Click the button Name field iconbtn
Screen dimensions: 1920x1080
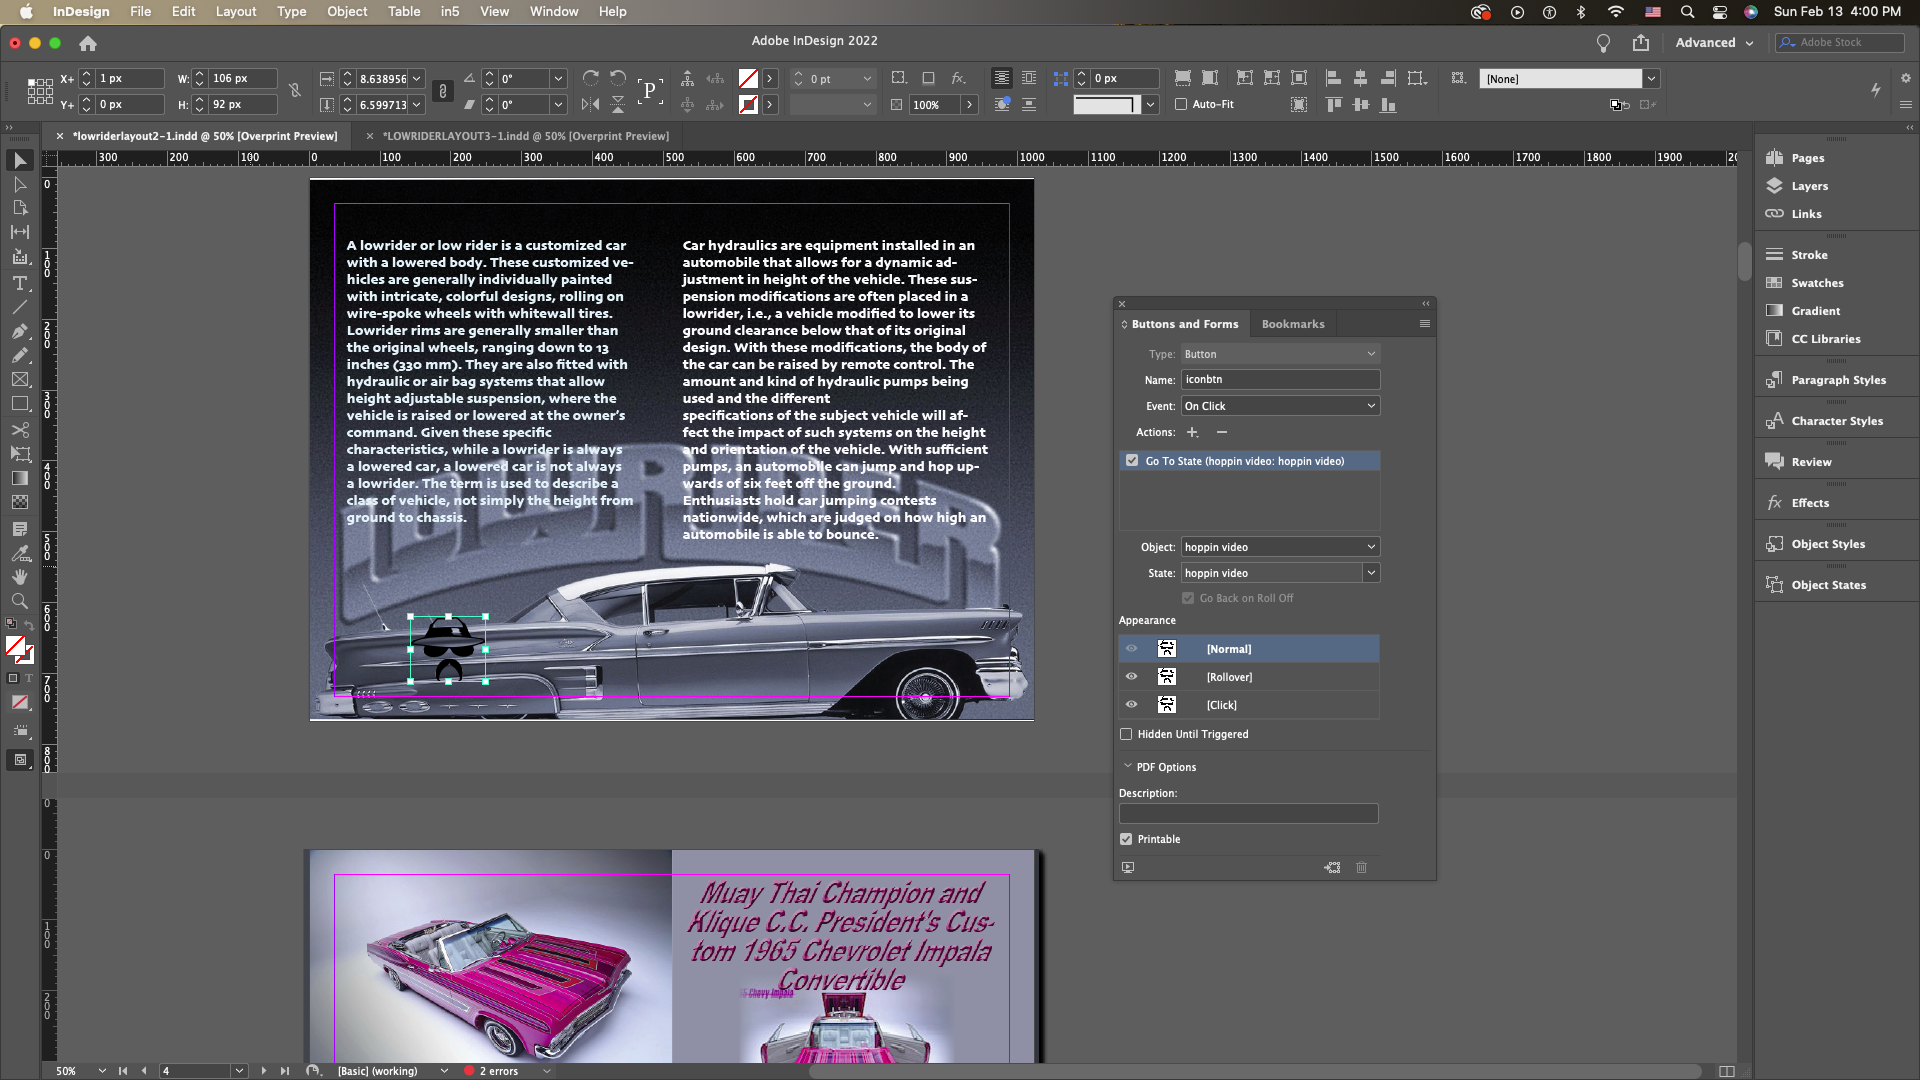click(x=1280, y=380)
